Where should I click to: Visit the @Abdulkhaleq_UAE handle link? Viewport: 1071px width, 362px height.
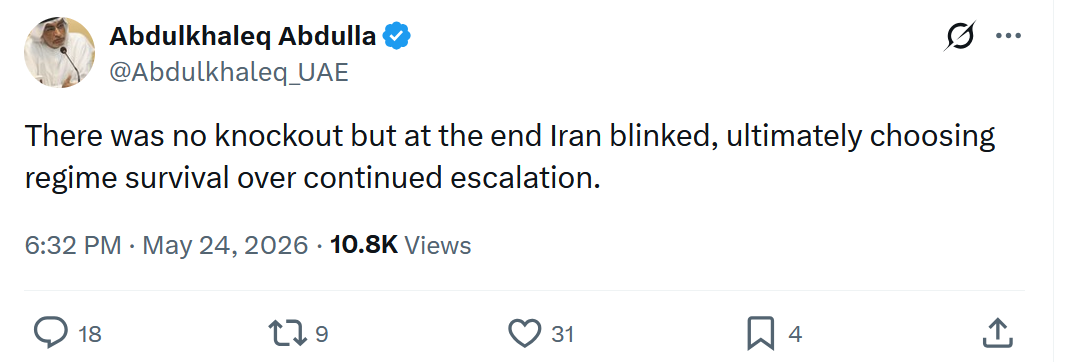tap(228, 72)
